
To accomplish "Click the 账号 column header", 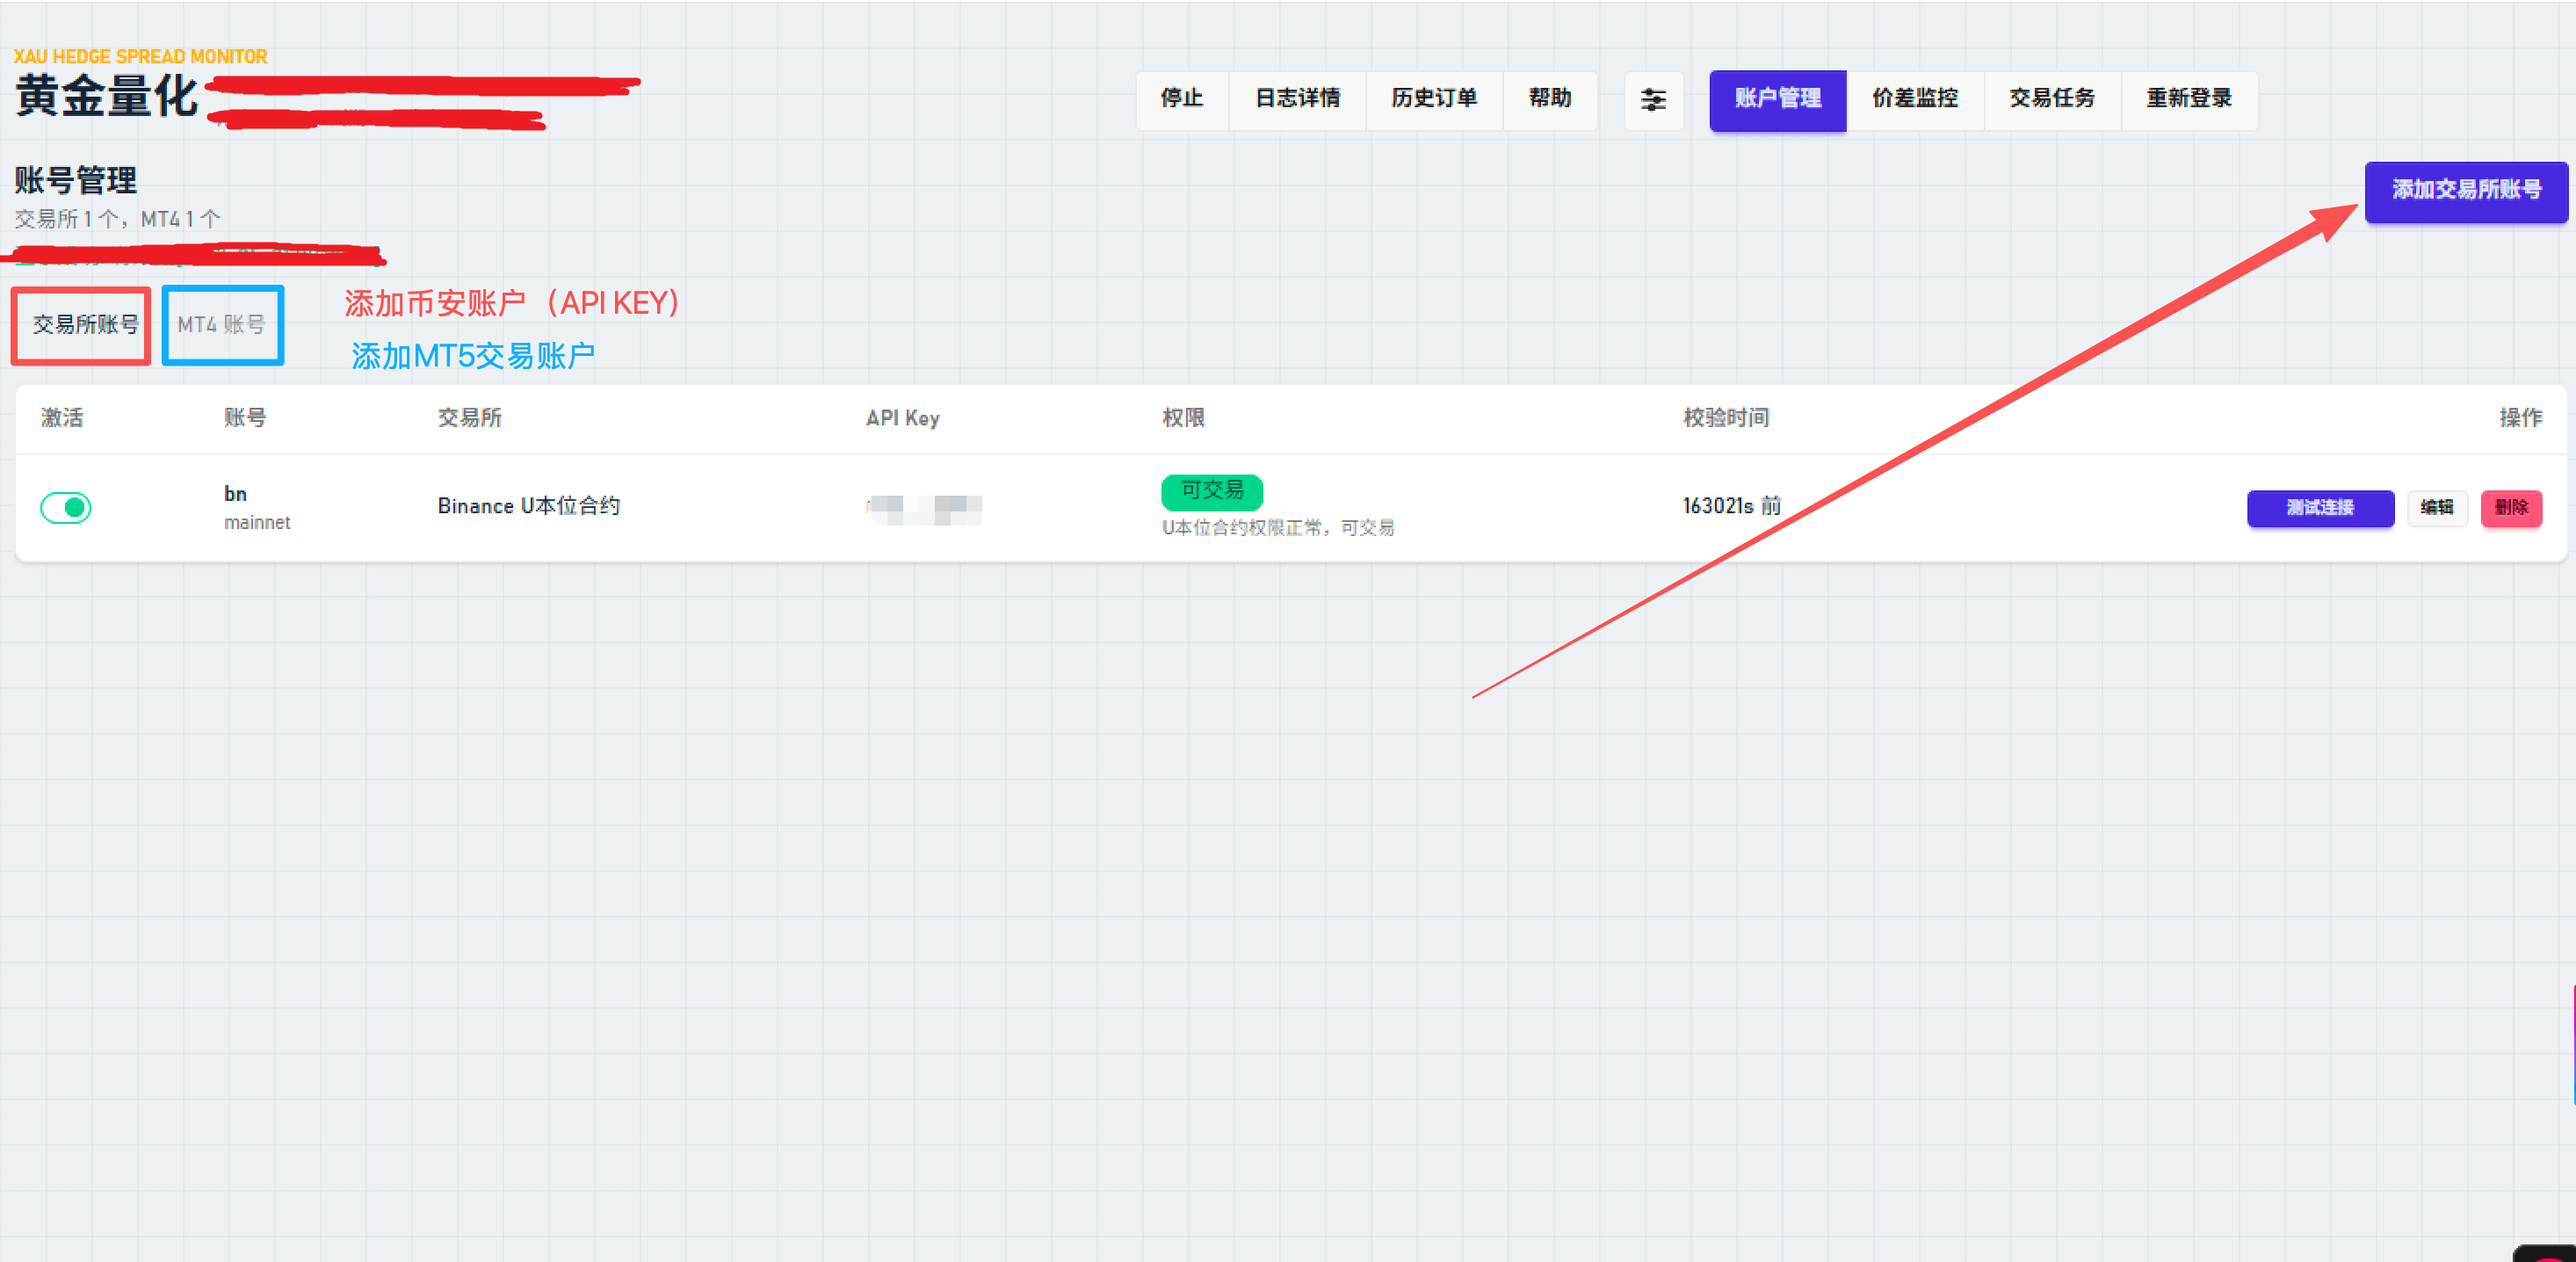I will (245, 418).
